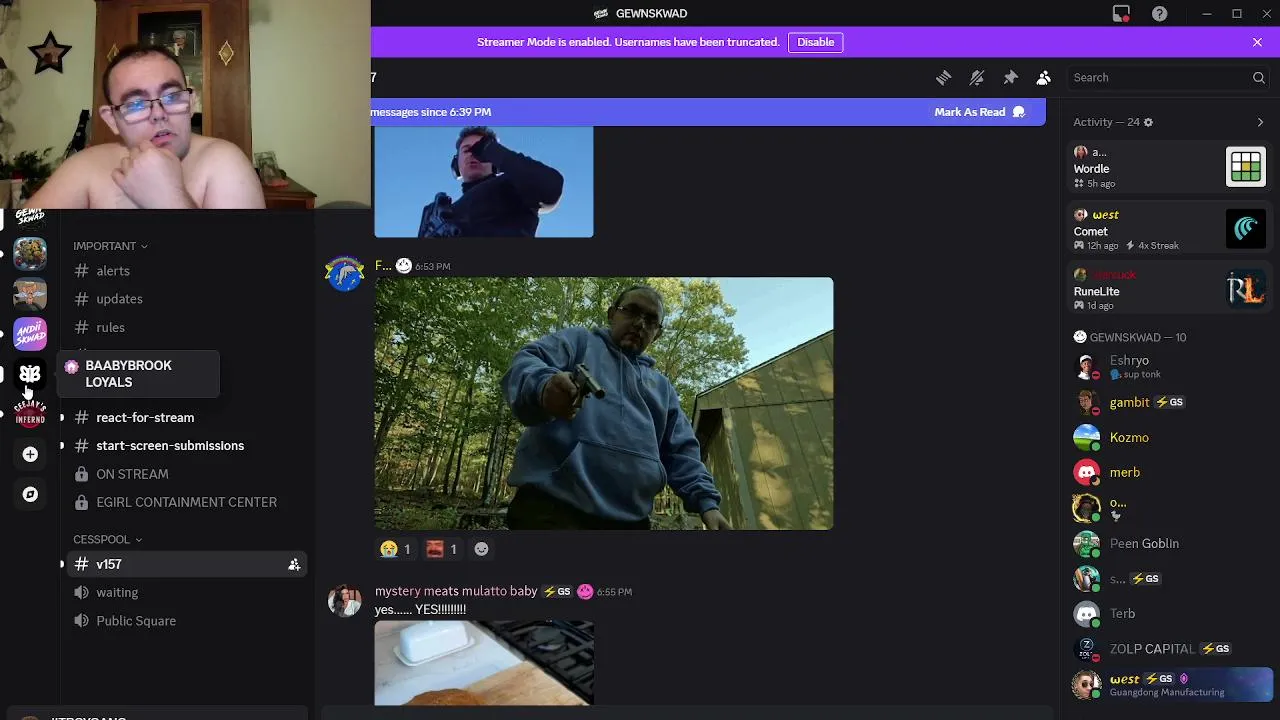Open member Kozmo profile
Viewport: 1280px width, 720px height.
point(1169,437)
